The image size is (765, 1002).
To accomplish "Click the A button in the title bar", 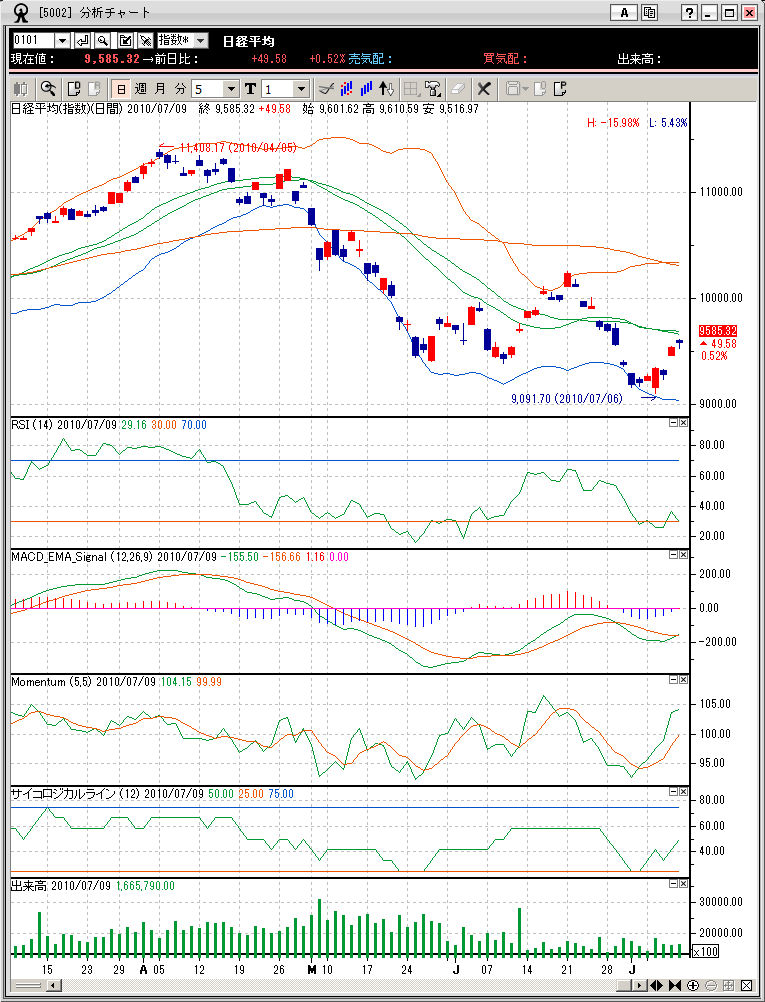I will click(624, 13).
